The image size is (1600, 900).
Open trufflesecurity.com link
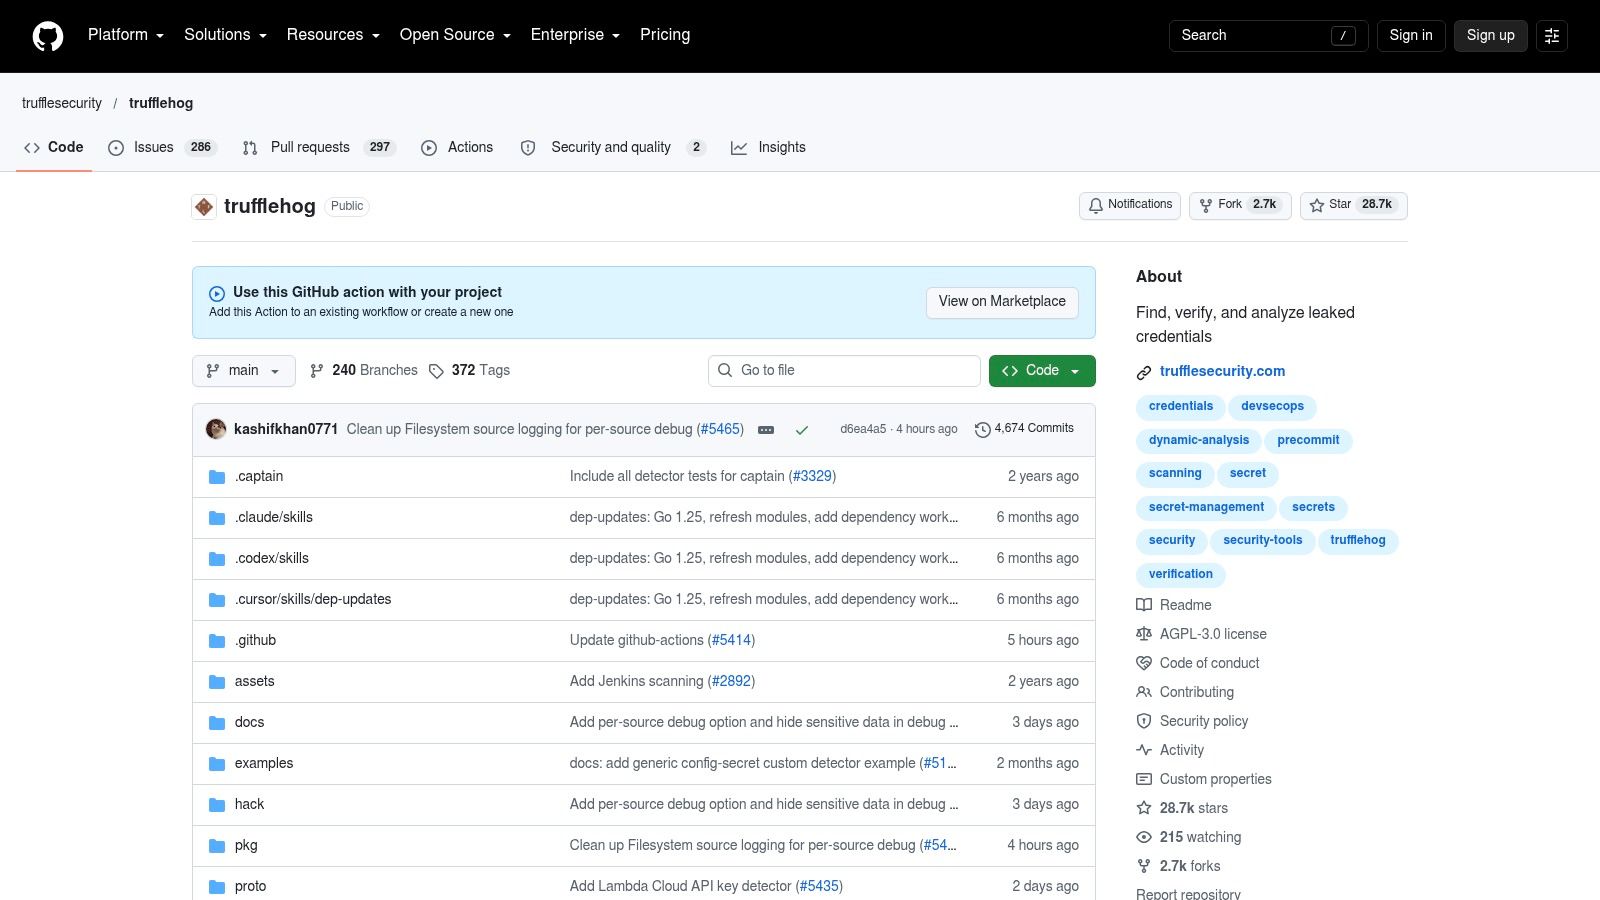[1222, 371]
